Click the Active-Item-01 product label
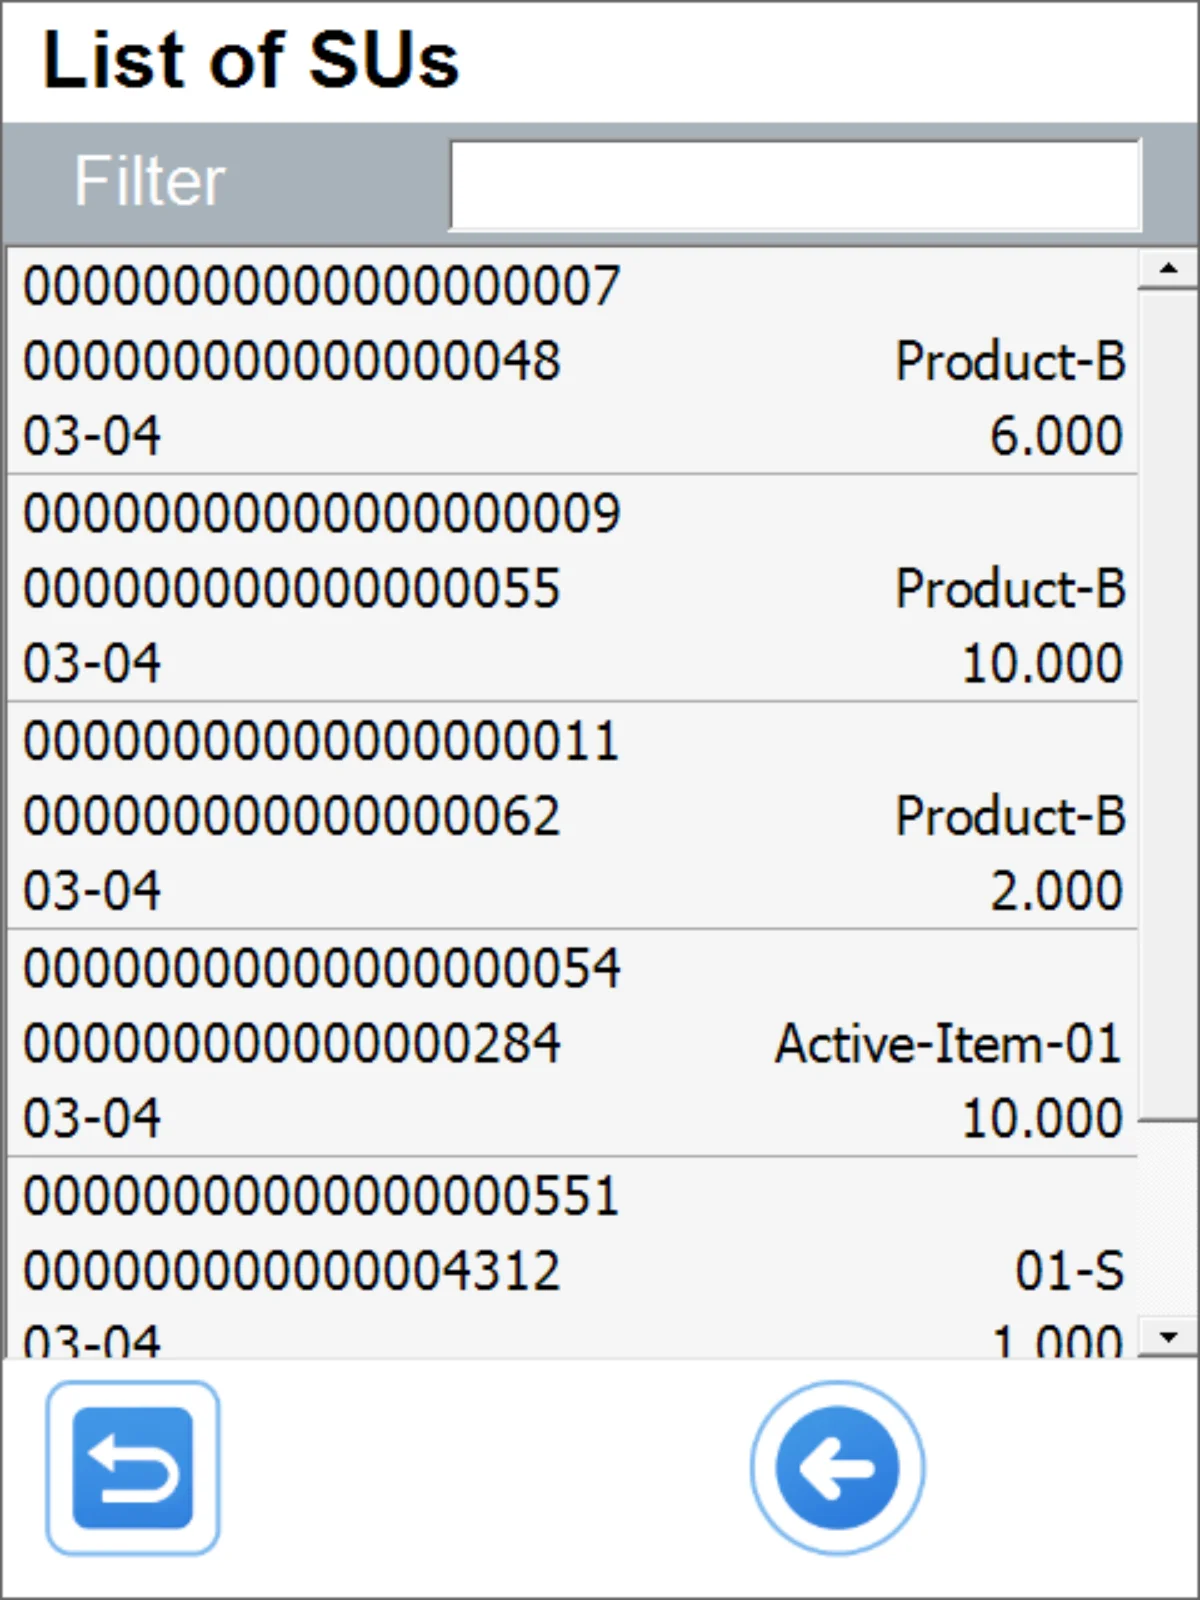This screenshot has width=1200, height=1600. coord(948,1044)
